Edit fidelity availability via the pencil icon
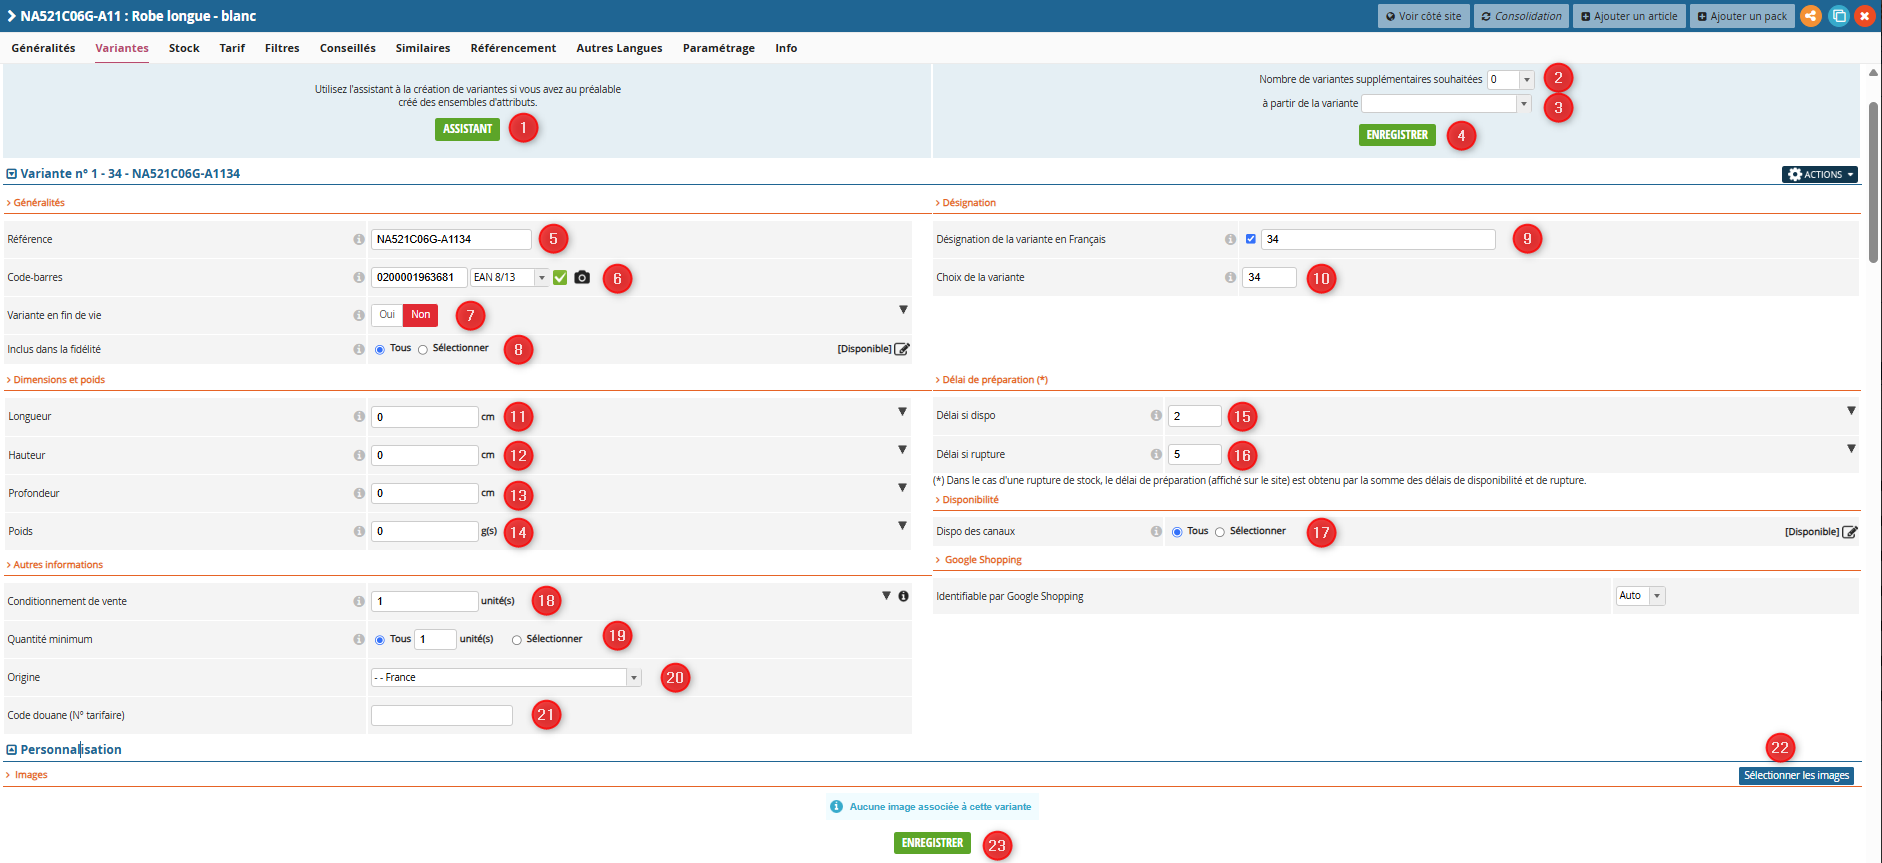The image size is (1882, 863). click(x=902, y=349)
